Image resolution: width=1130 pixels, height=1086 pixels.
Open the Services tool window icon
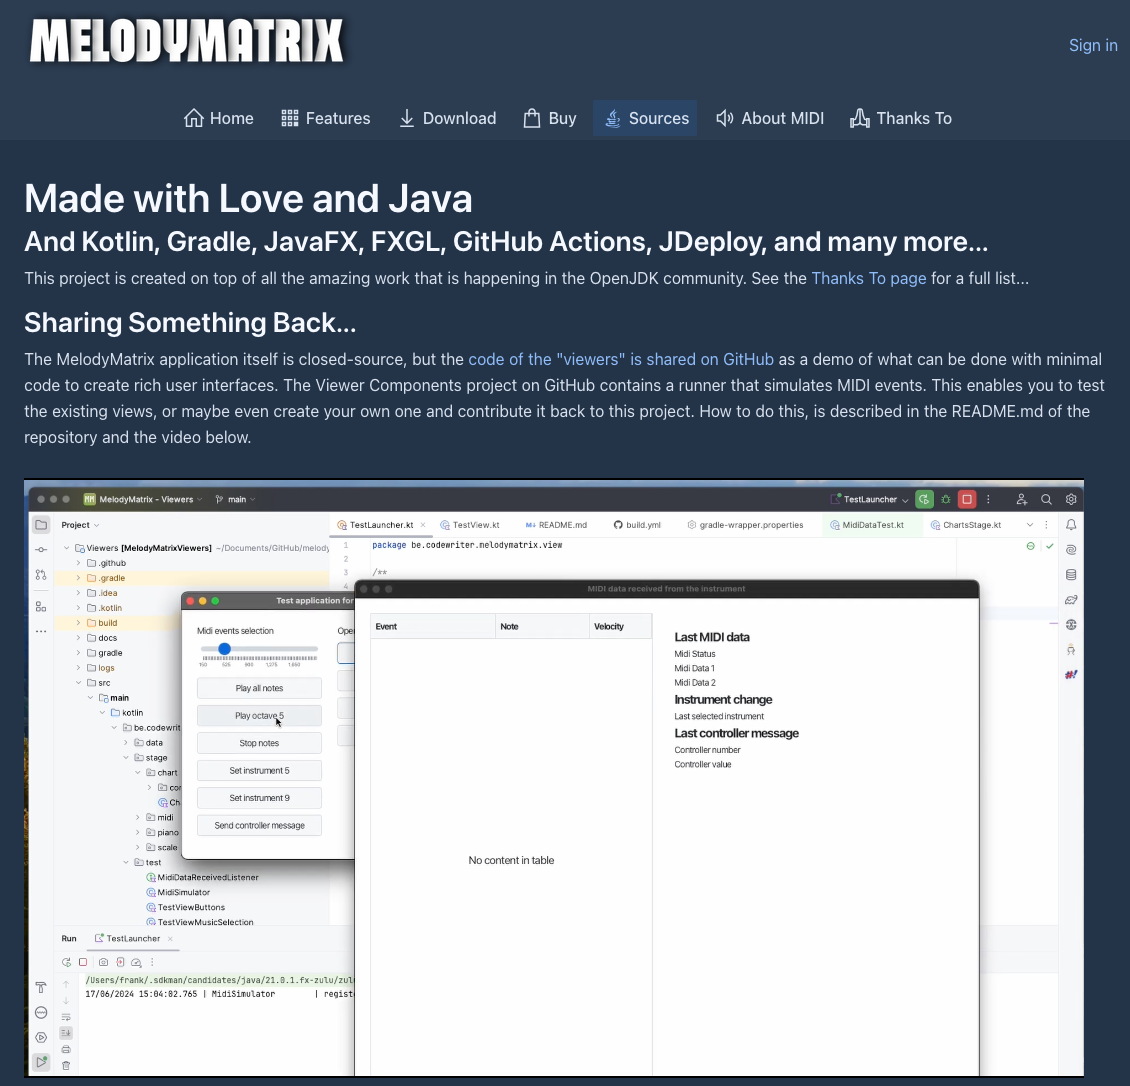tap(41, 1037)
